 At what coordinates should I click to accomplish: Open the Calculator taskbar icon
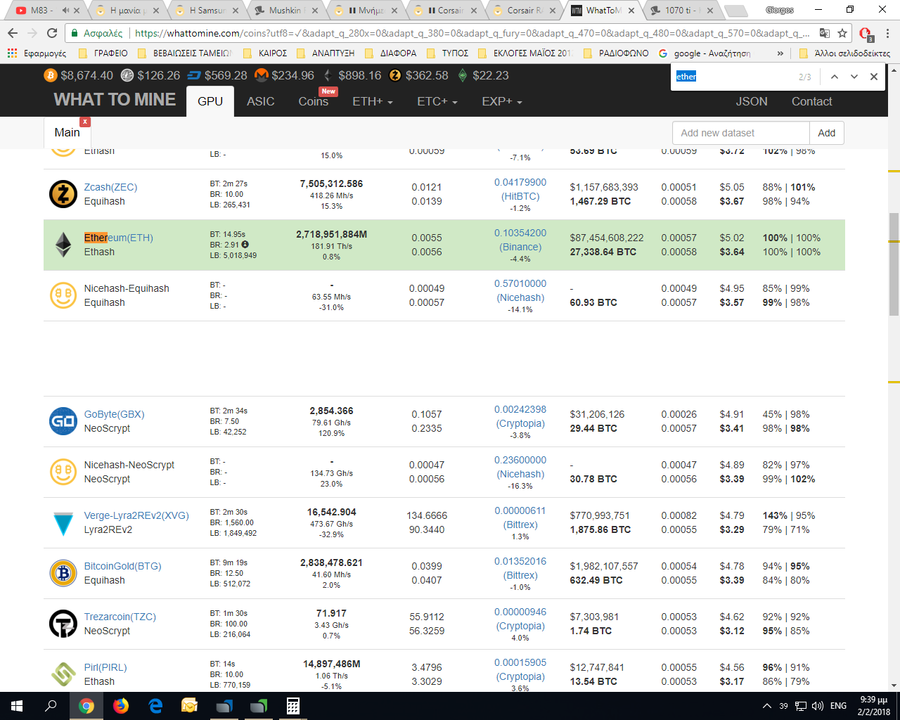[293, 706]
